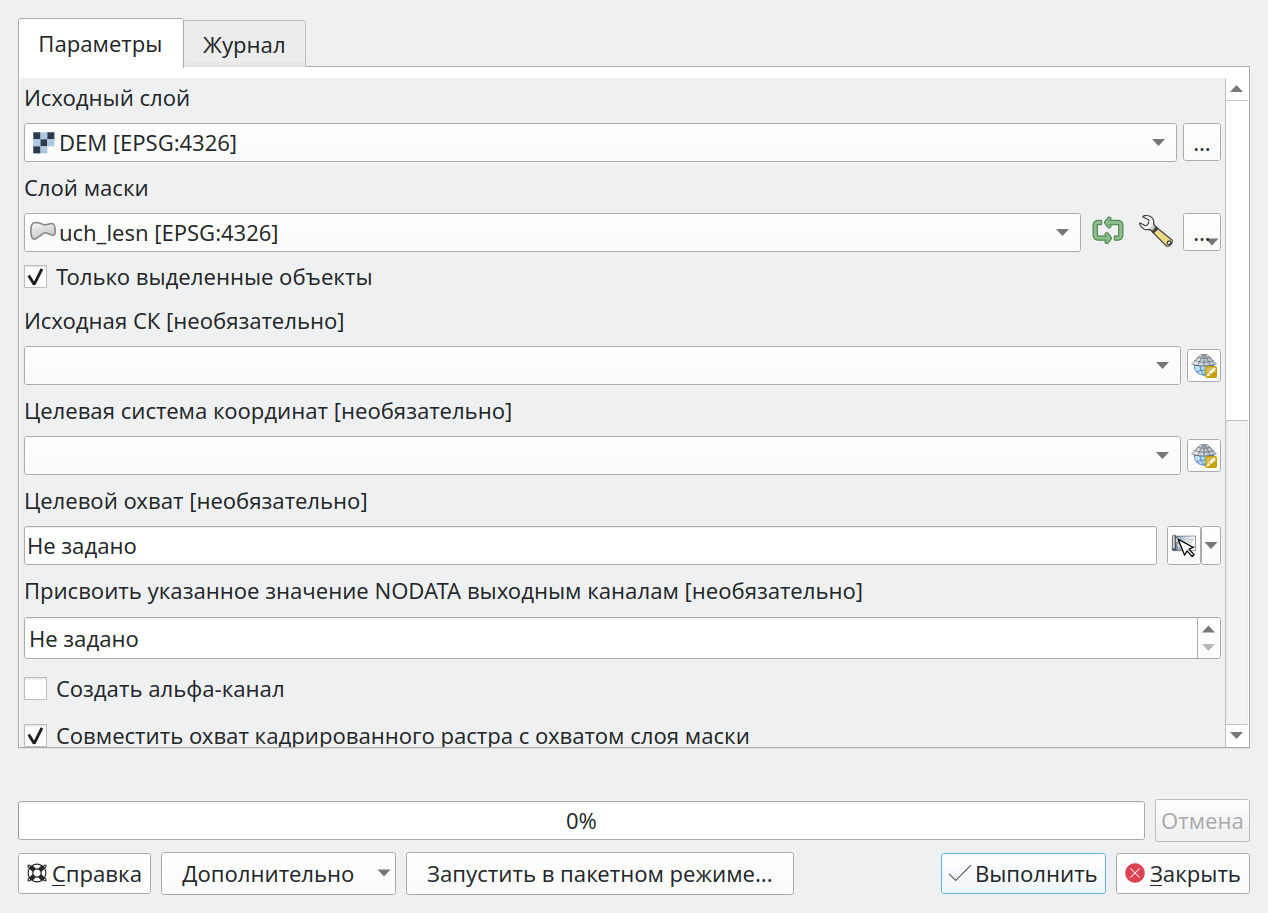Click the source CRS globe icon
1268x913 pixels.
point(1204,366)
